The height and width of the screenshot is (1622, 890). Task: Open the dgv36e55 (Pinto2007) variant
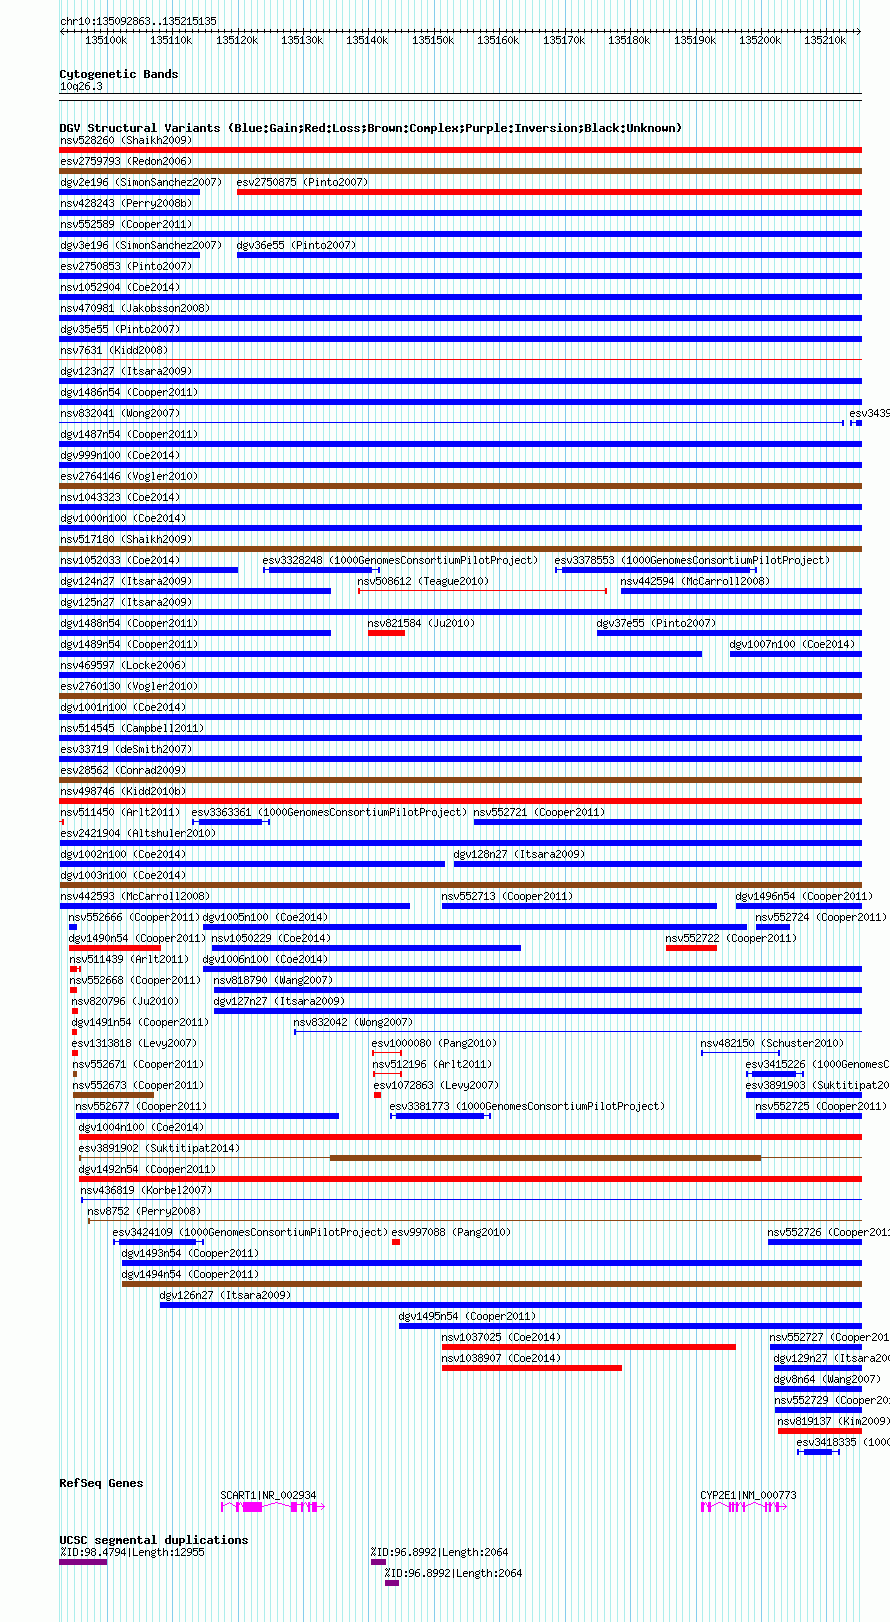(296, 245)
